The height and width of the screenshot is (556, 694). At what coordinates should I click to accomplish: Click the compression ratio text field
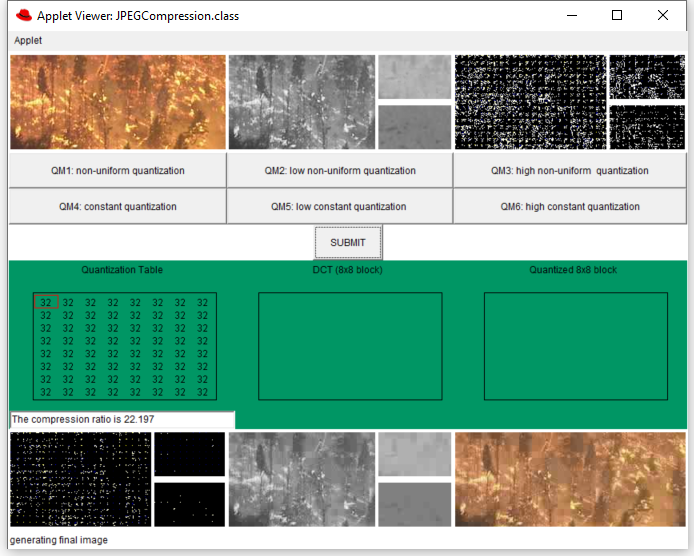122,420
